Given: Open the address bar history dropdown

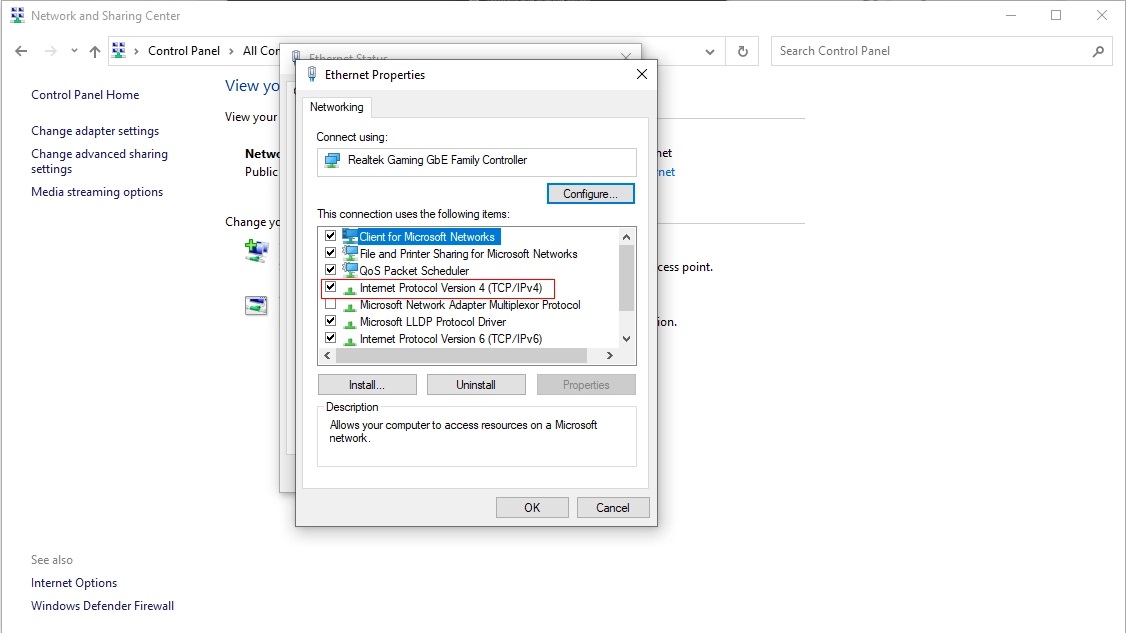Looking at the screenshot, I should click(710, 51).
